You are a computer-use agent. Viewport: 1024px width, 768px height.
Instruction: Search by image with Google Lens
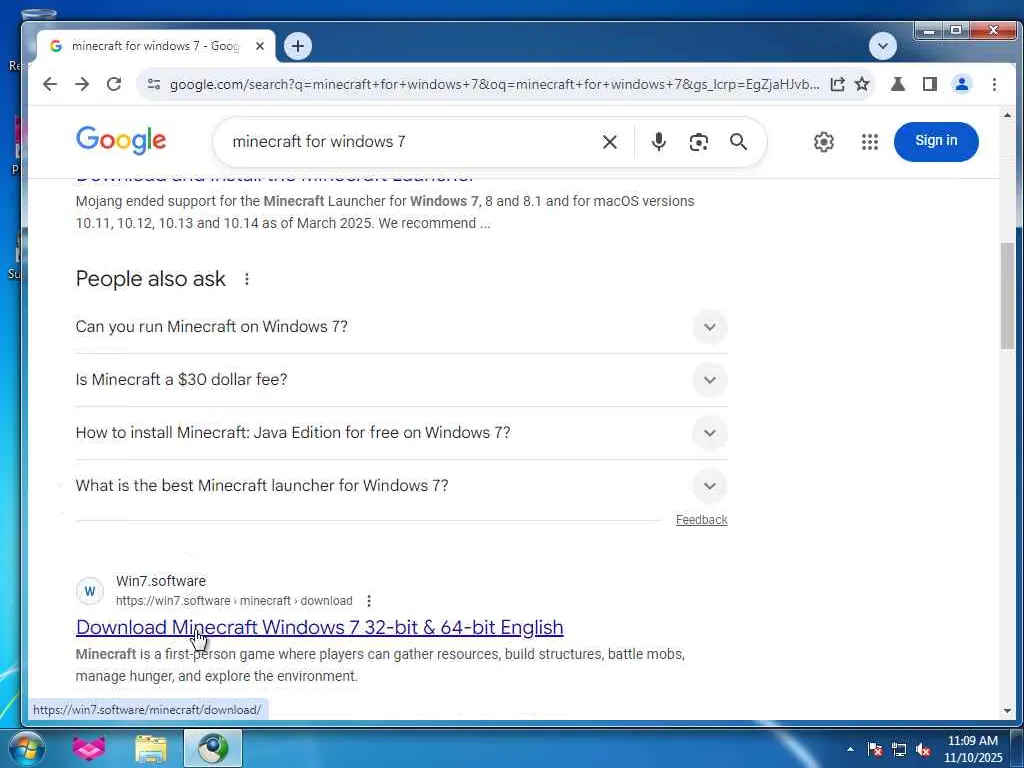point(699,142)
